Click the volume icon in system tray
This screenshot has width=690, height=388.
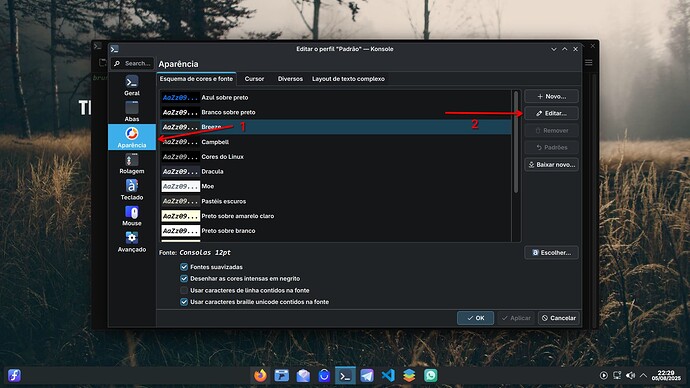pos(630,375)
